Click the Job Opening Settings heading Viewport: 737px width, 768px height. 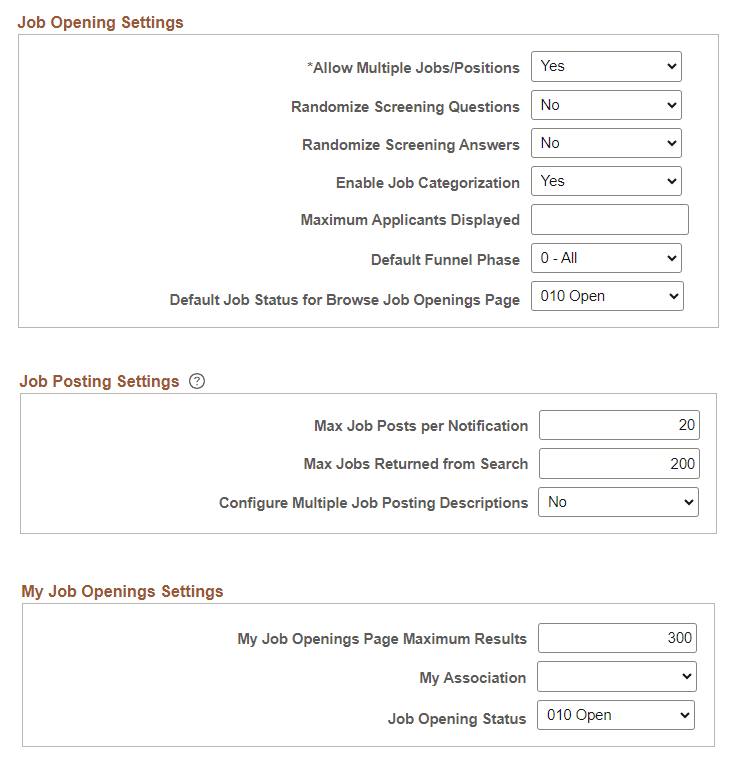click(x=100, y=23)
